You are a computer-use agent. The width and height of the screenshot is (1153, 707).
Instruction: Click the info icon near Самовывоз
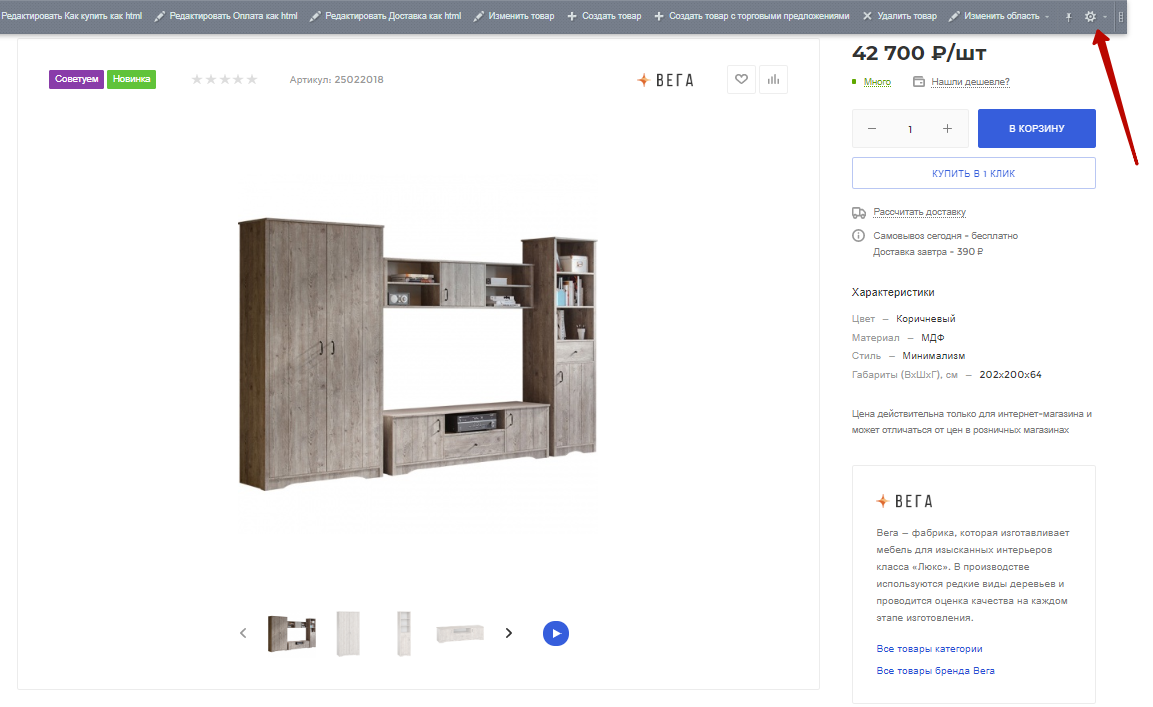(x=858, y=235)
